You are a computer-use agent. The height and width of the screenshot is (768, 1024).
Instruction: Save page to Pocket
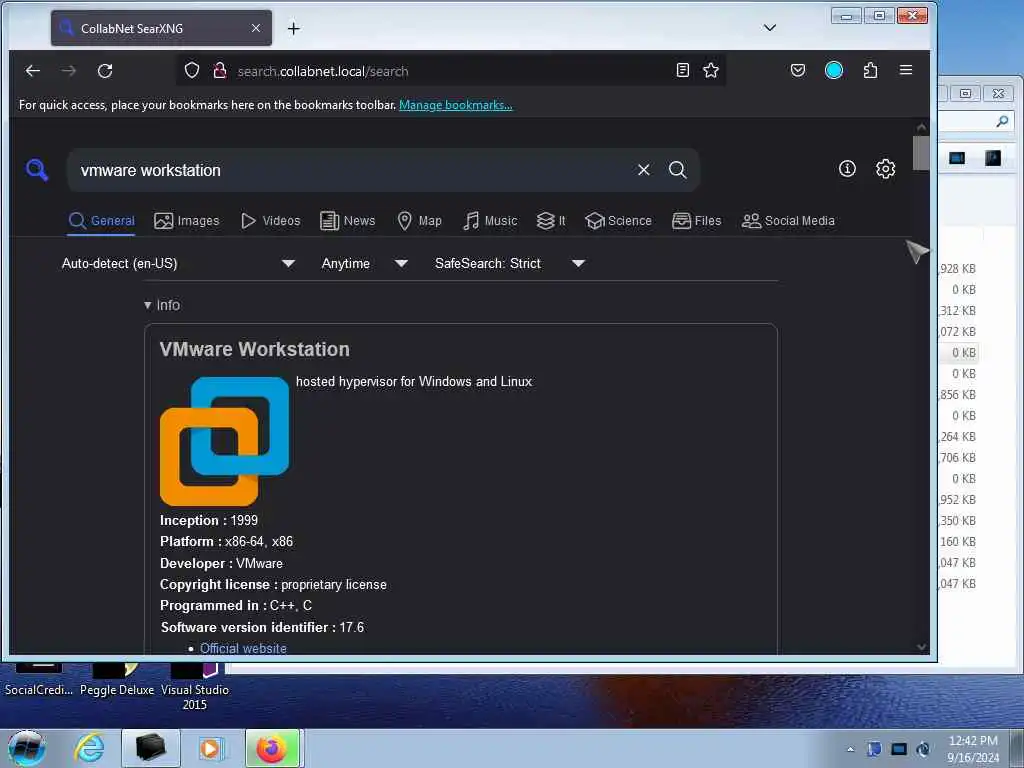[798, 71]
